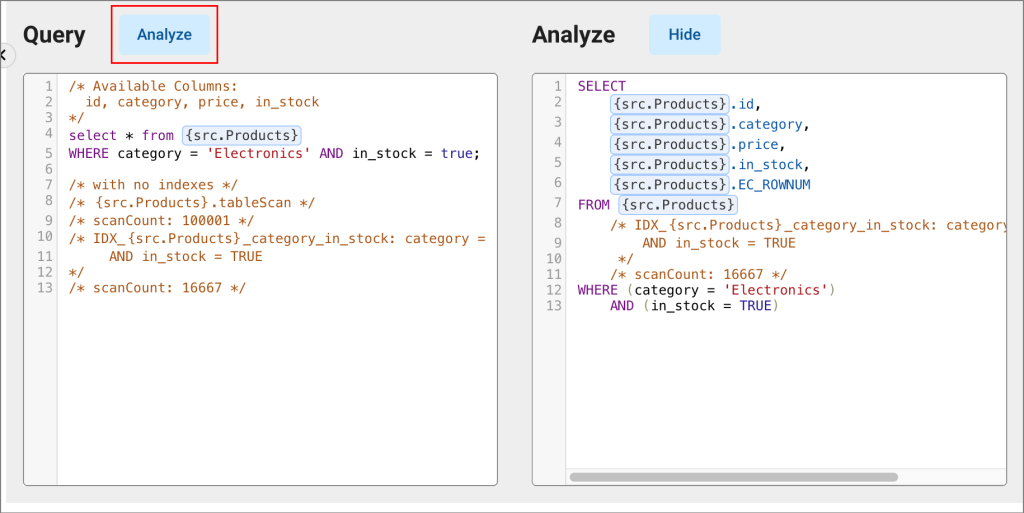Click the {src.Products} token after FROM
The height and width of the screenshot is (513, 1024).
678,205
